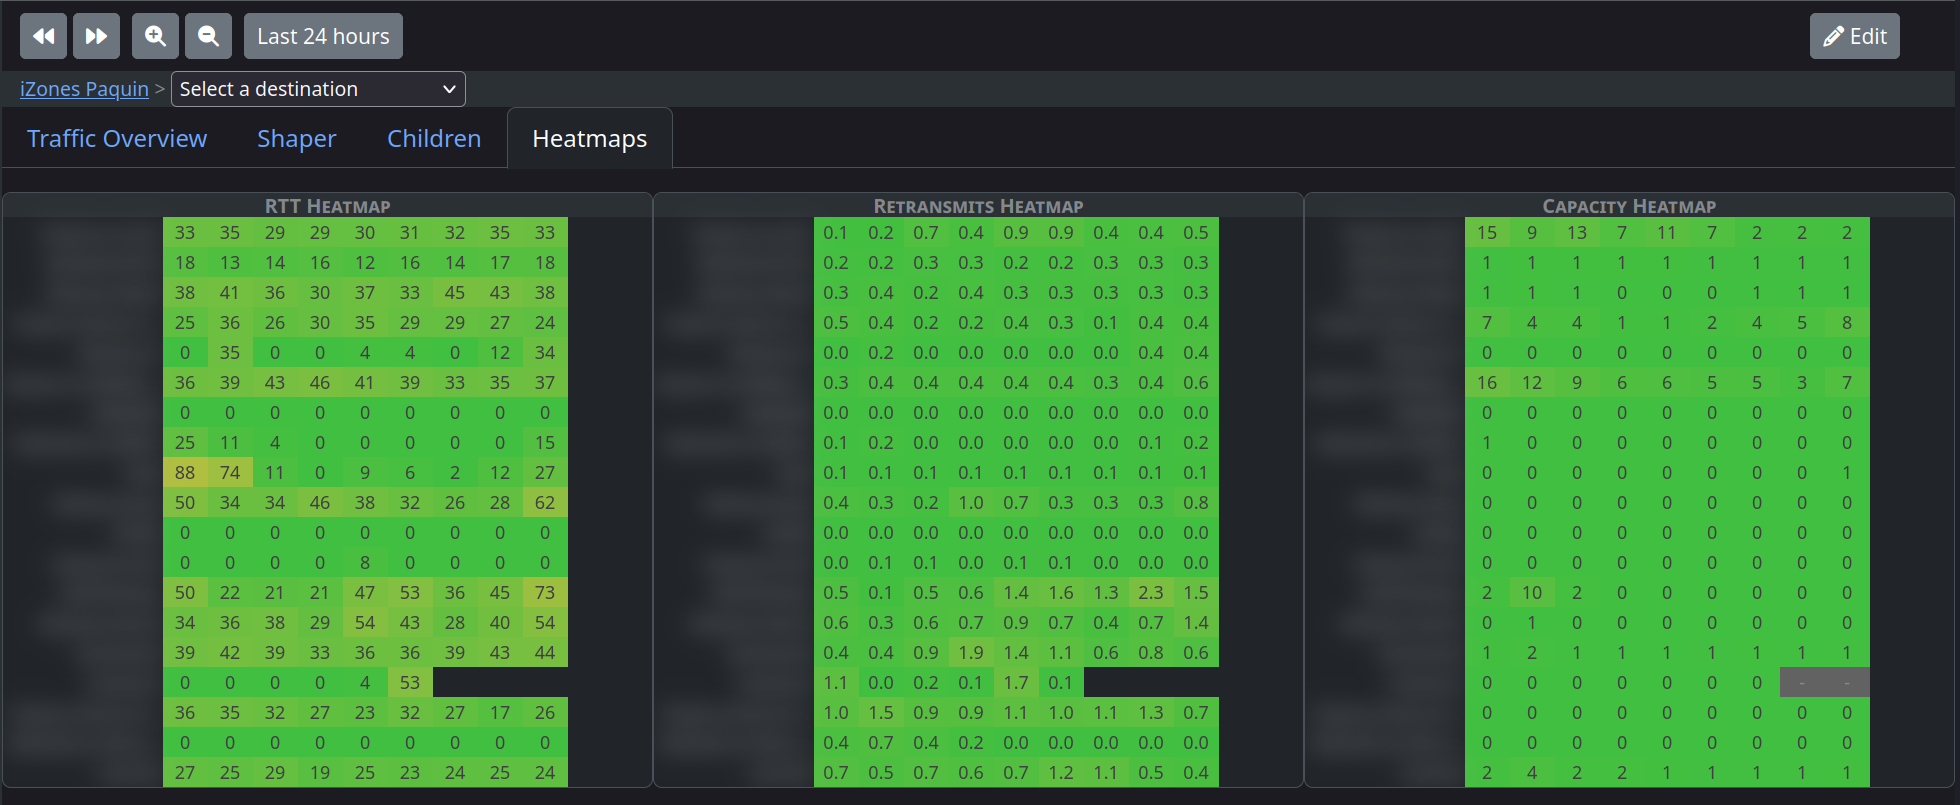Click the fast-forward double-arrow button

click(x=96, y=37)
